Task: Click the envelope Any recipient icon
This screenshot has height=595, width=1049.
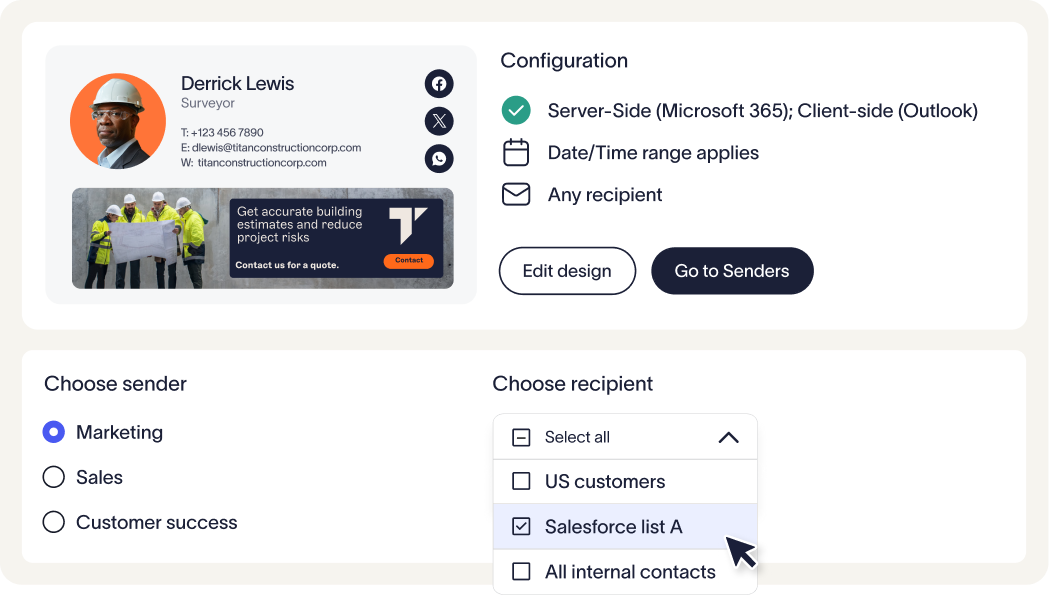Action: pyautogui.click(x=515, y=195)
